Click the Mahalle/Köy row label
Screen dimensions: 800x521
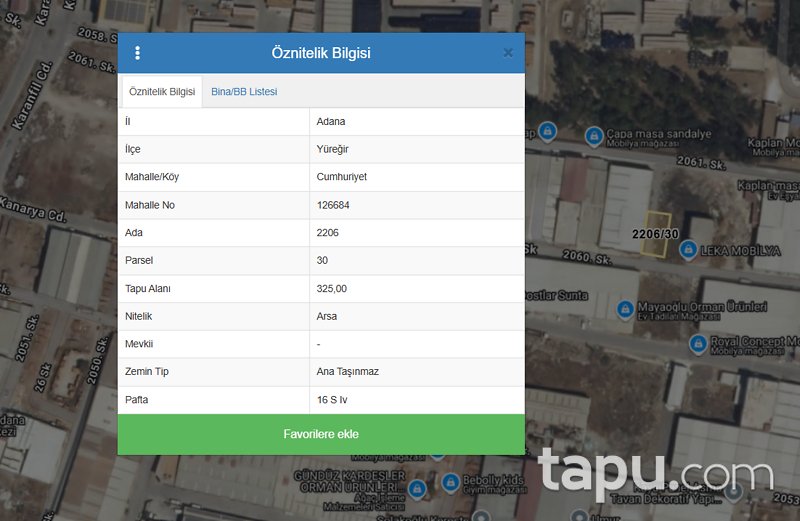click(x=152, y=177)
